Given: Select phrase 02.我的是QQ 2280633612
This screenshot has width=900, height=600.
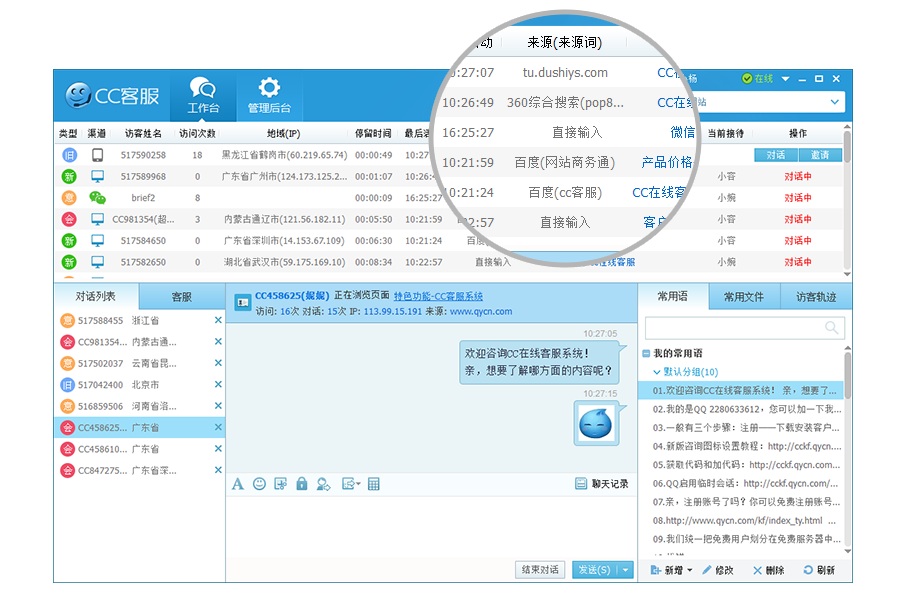Looking at the screenshot, I should [x=747, y=409].
